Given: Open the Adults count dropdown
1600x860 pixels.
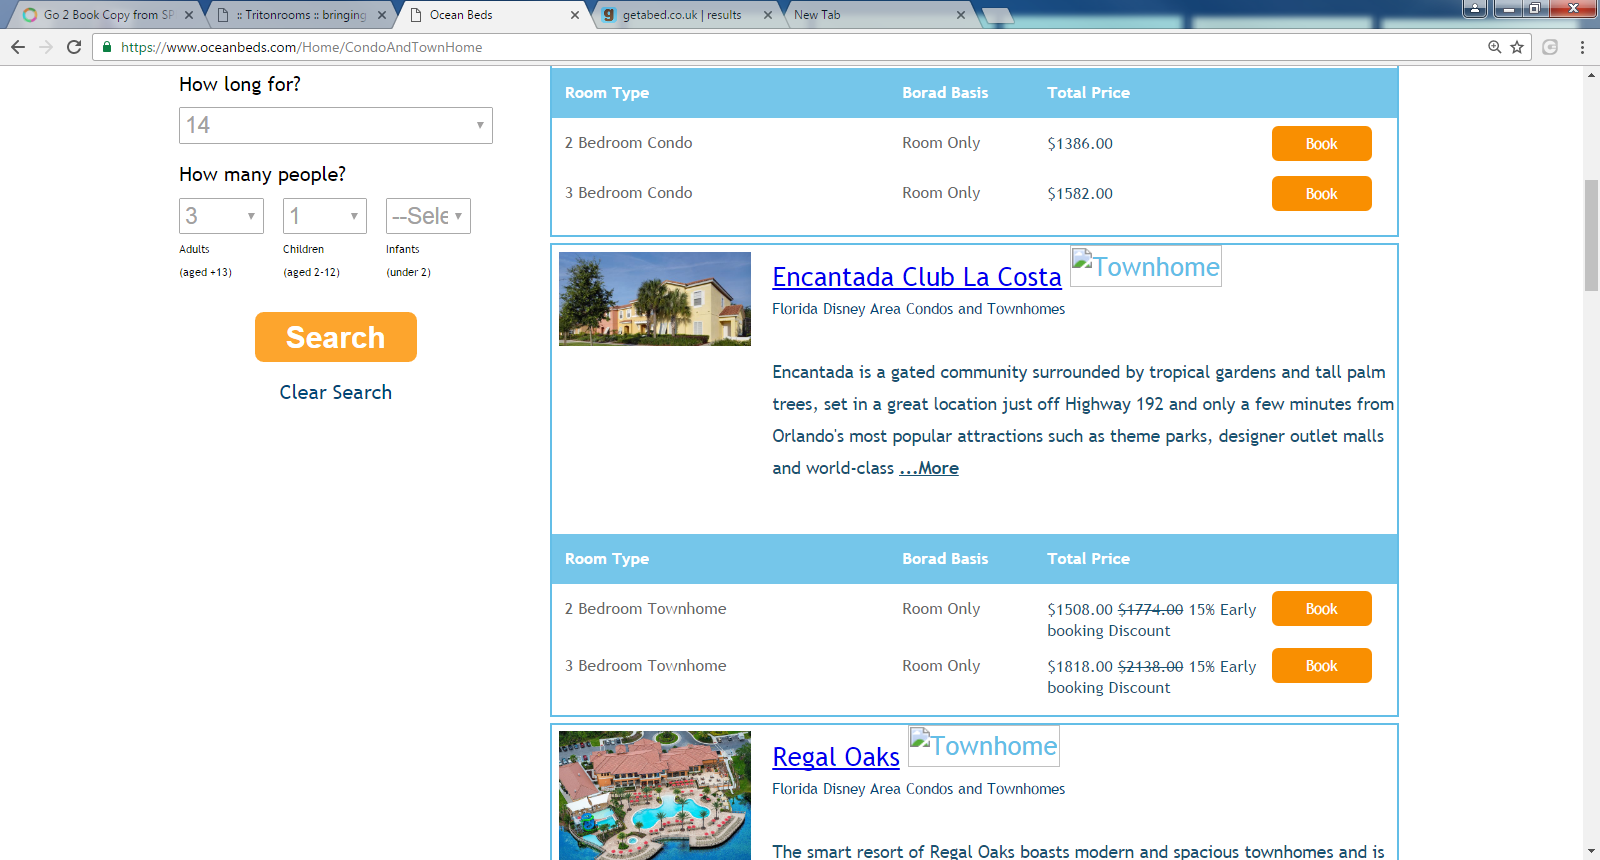Looking at the screenshot, I should [x=221, y=216].
